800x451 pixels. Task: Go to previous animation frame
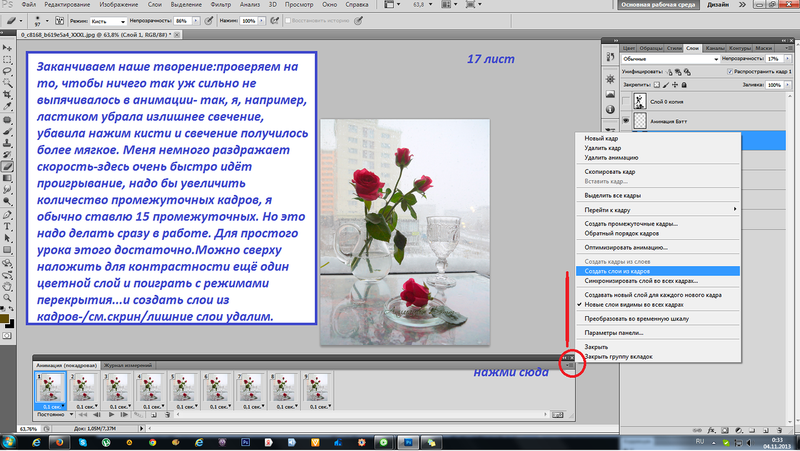point(97,415)
